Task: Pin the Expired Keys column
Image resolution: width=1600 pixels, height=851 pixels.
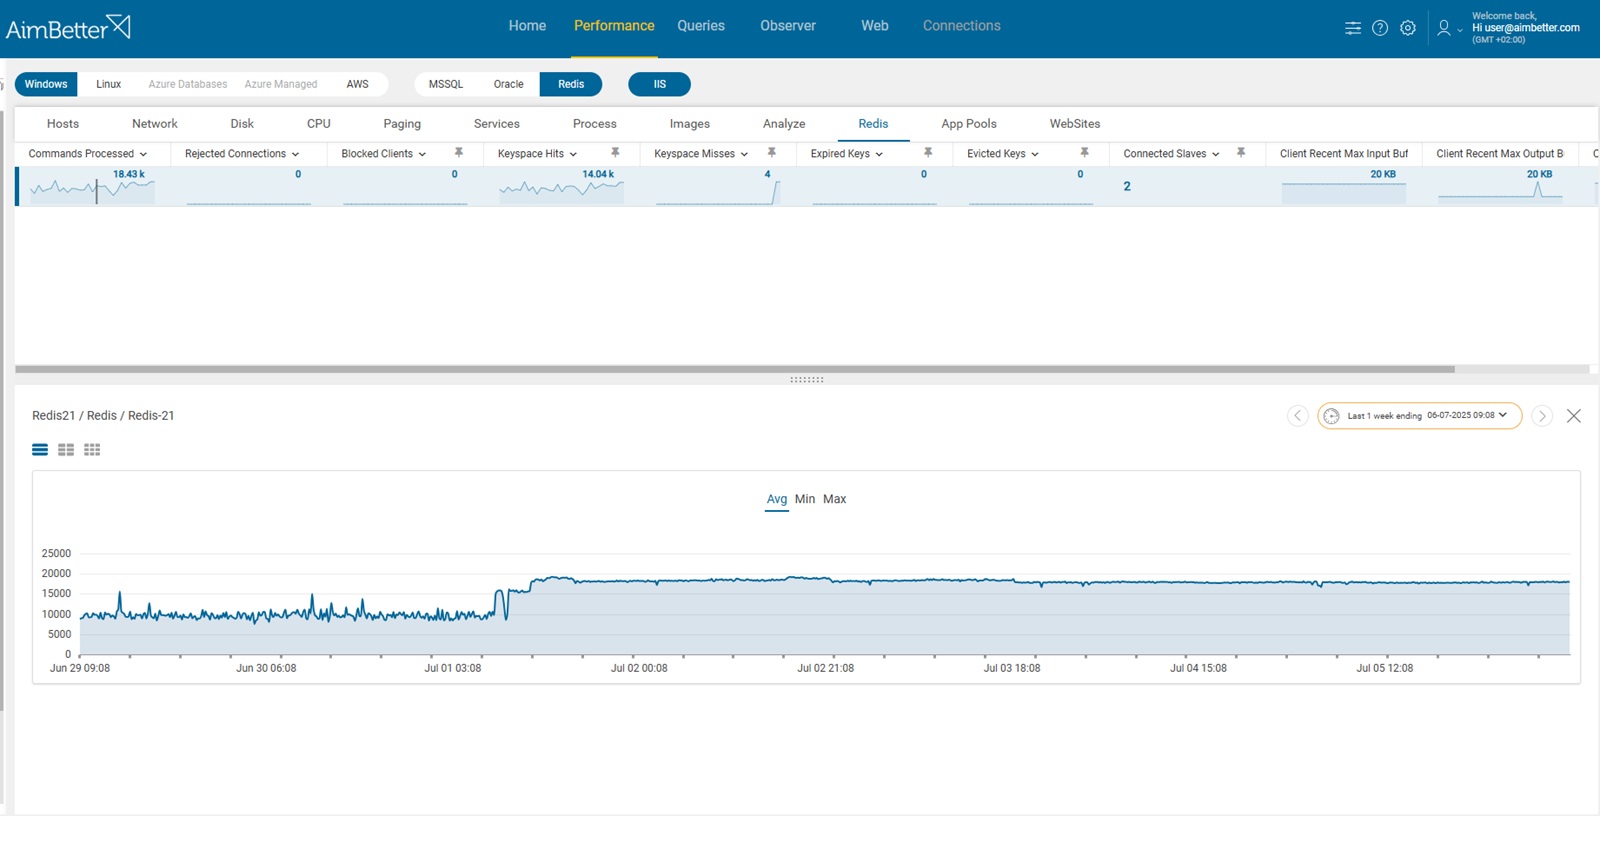Action: (x=928, y=153)
